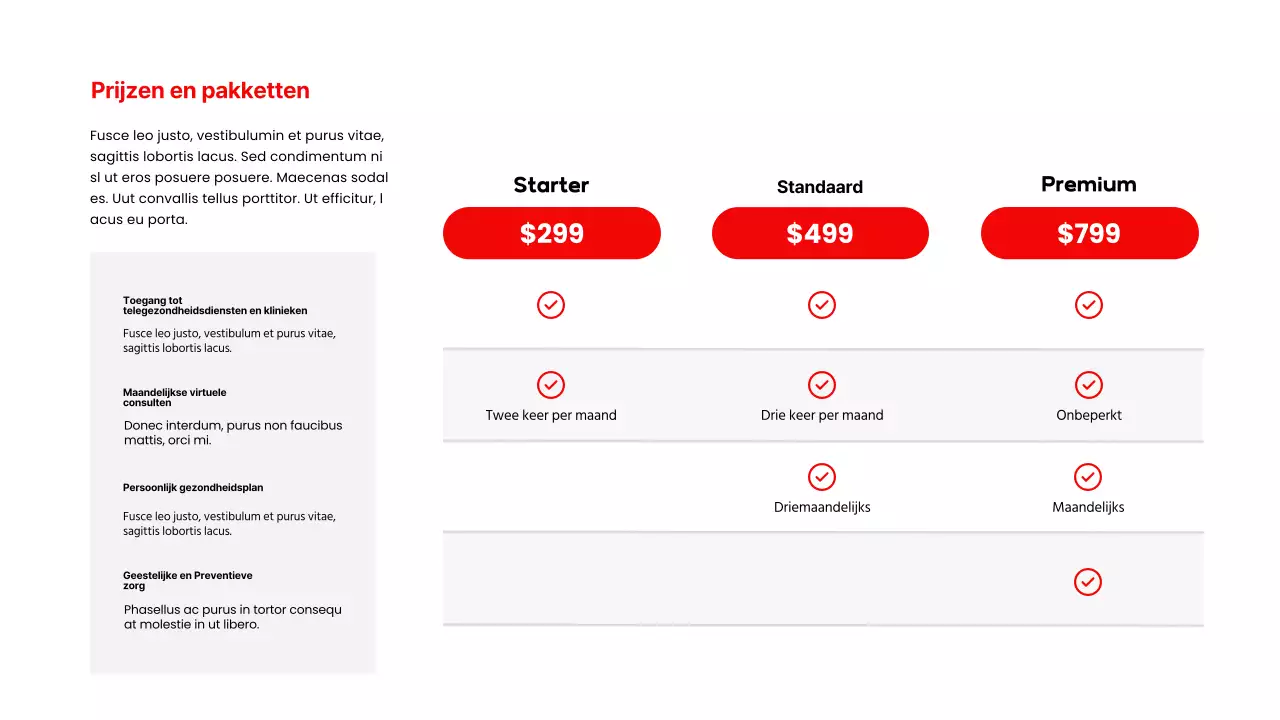The width and height of the screenshot is (1280, 720).
Task: Choose the $499 Standaard price button
Action: pyautogui.click(x=820, y=233)
